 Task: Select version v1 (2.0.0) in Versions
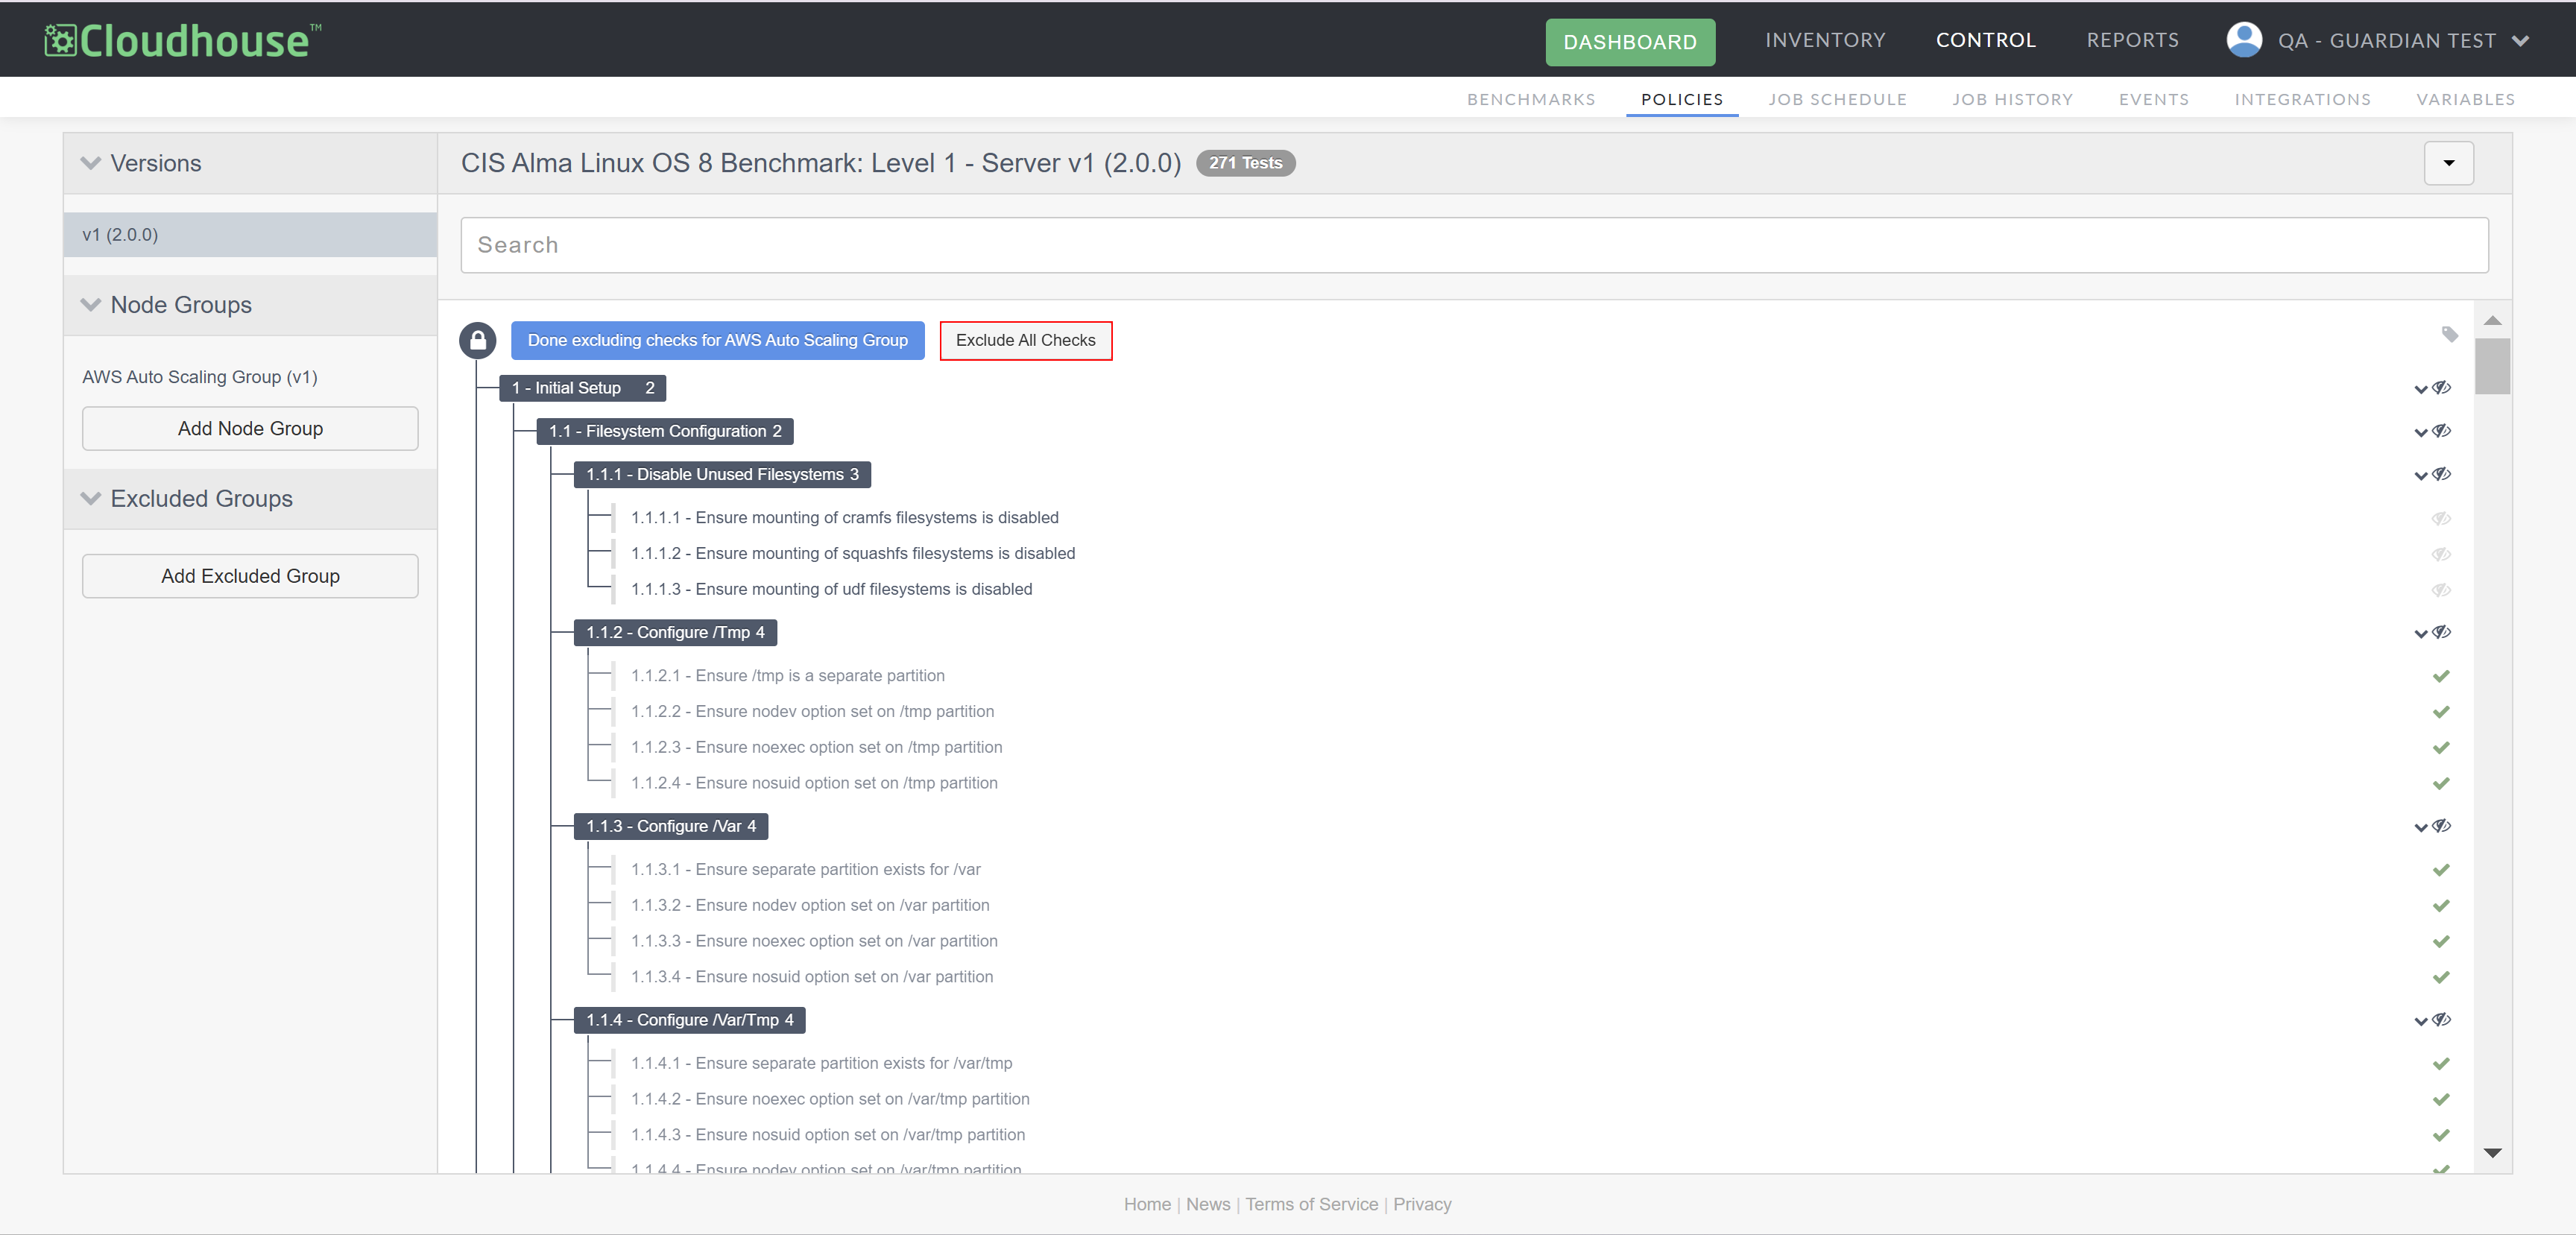250,235
